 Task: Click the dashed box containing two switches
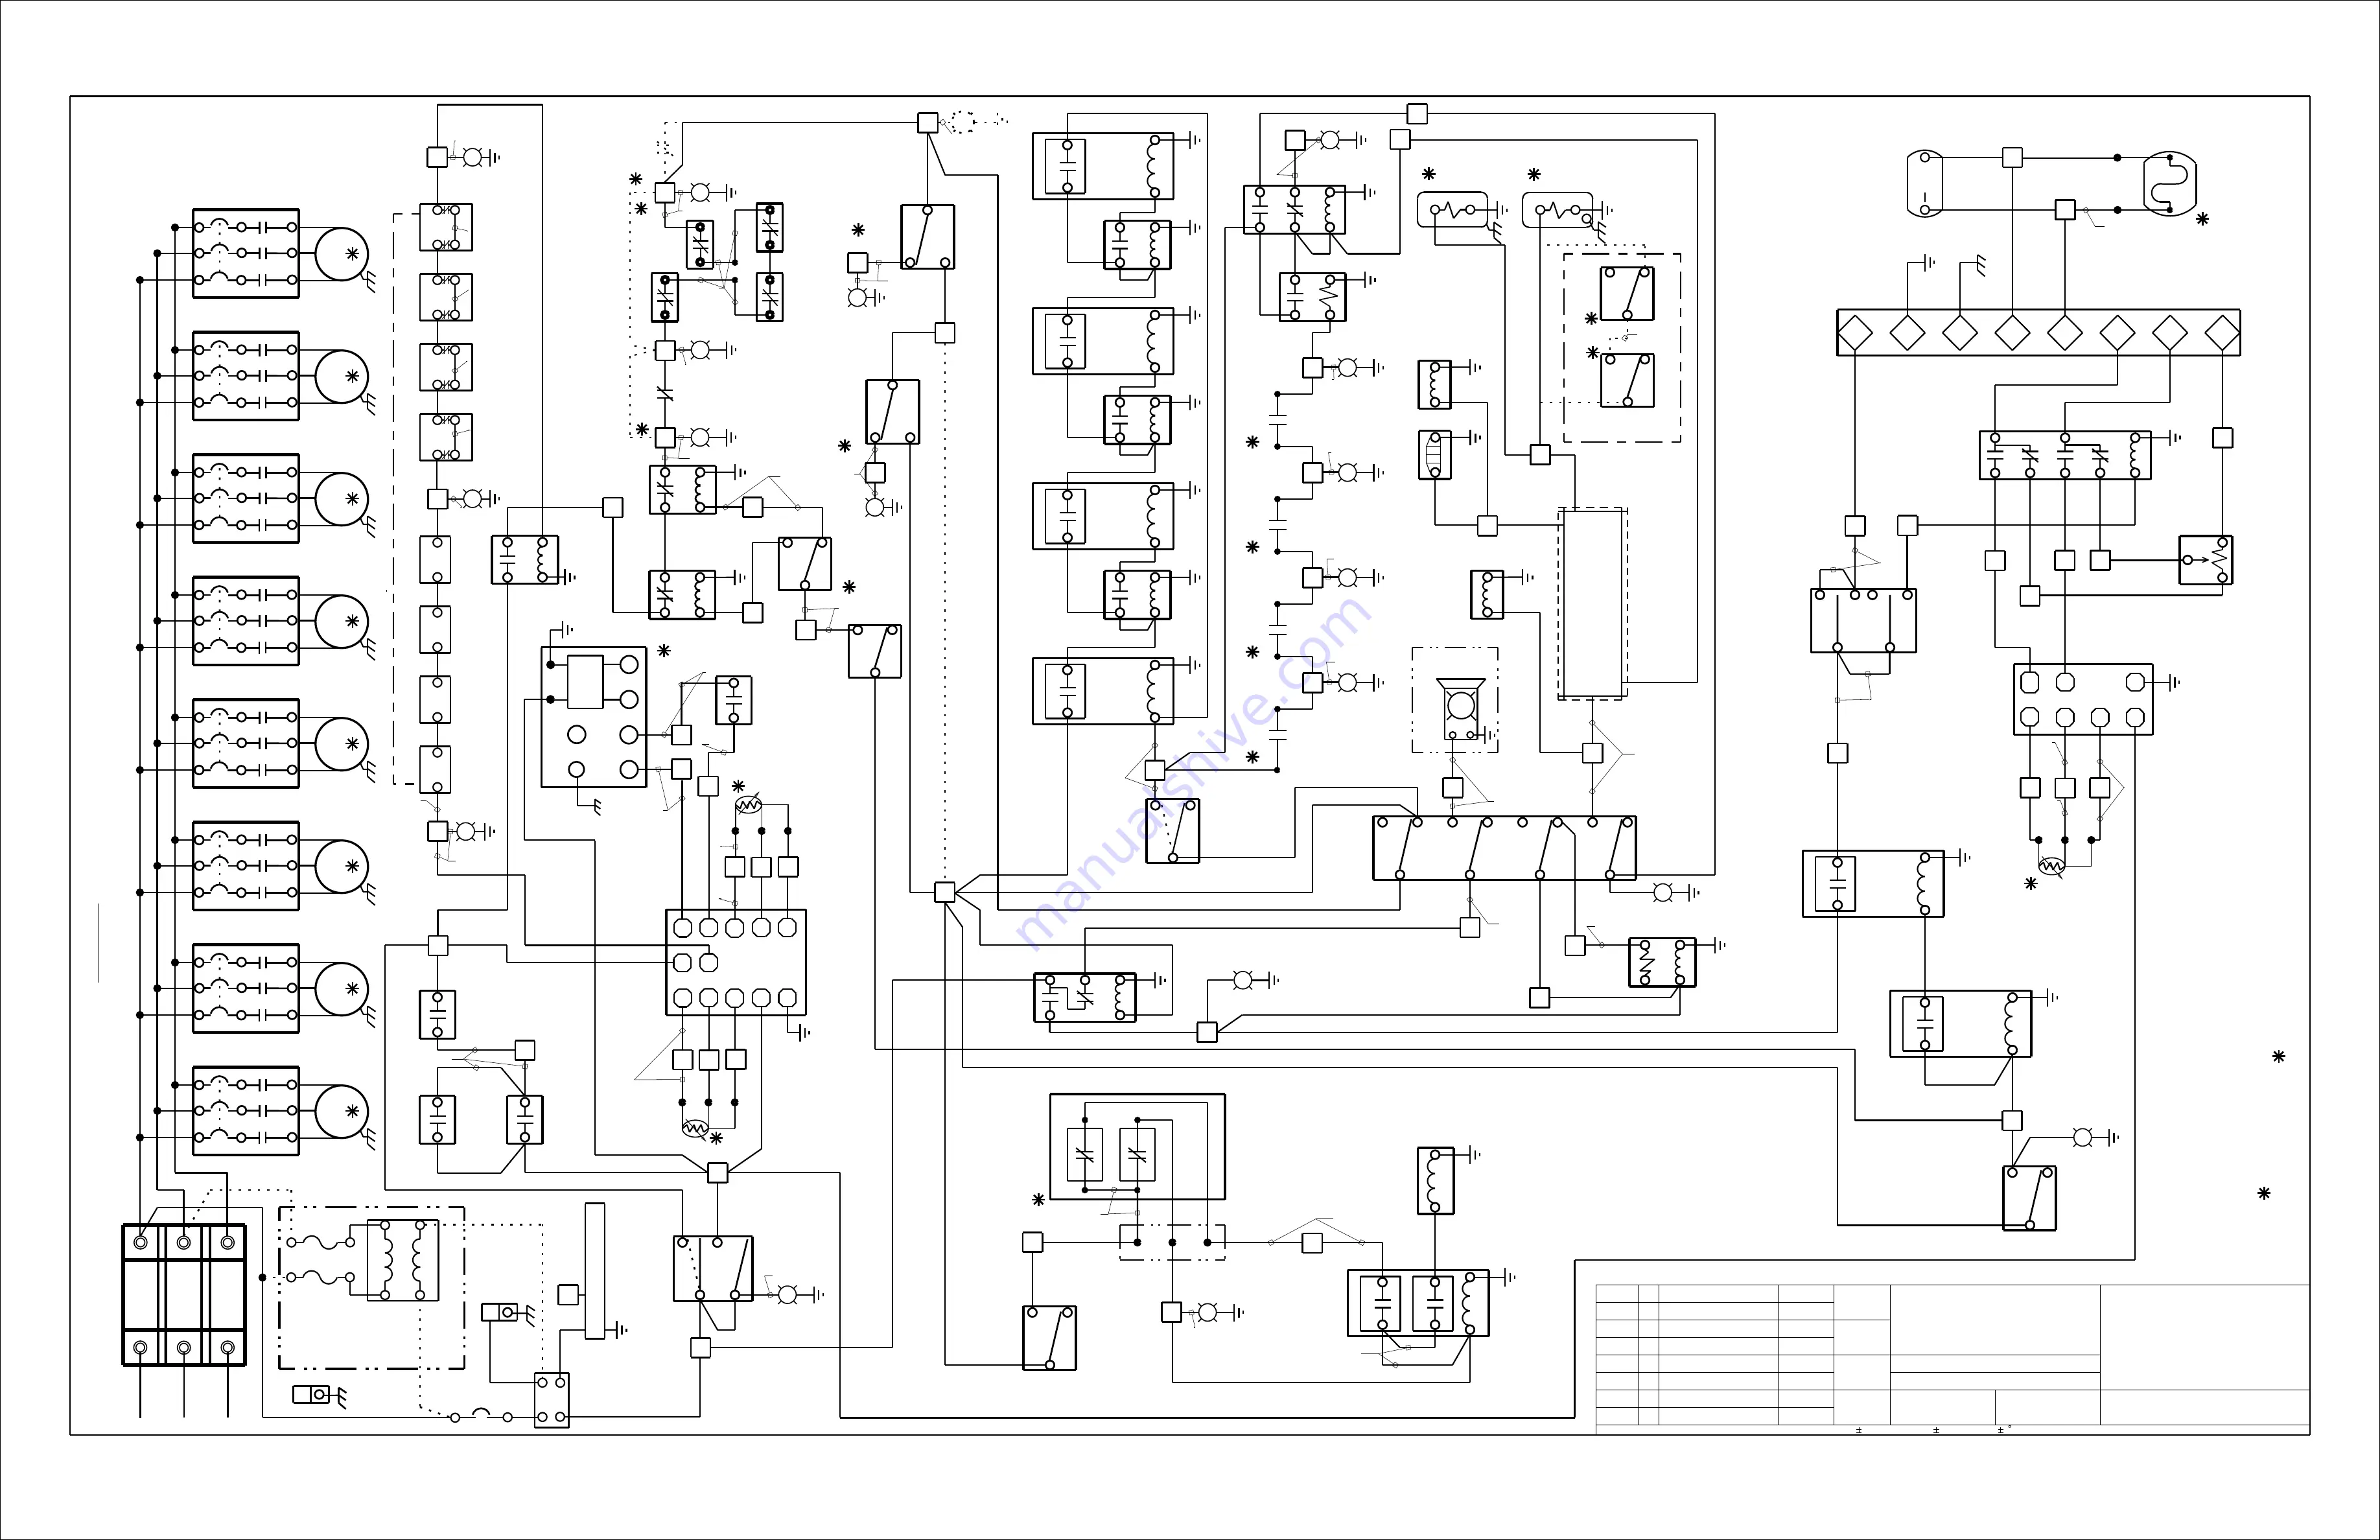pos(1622,347)
